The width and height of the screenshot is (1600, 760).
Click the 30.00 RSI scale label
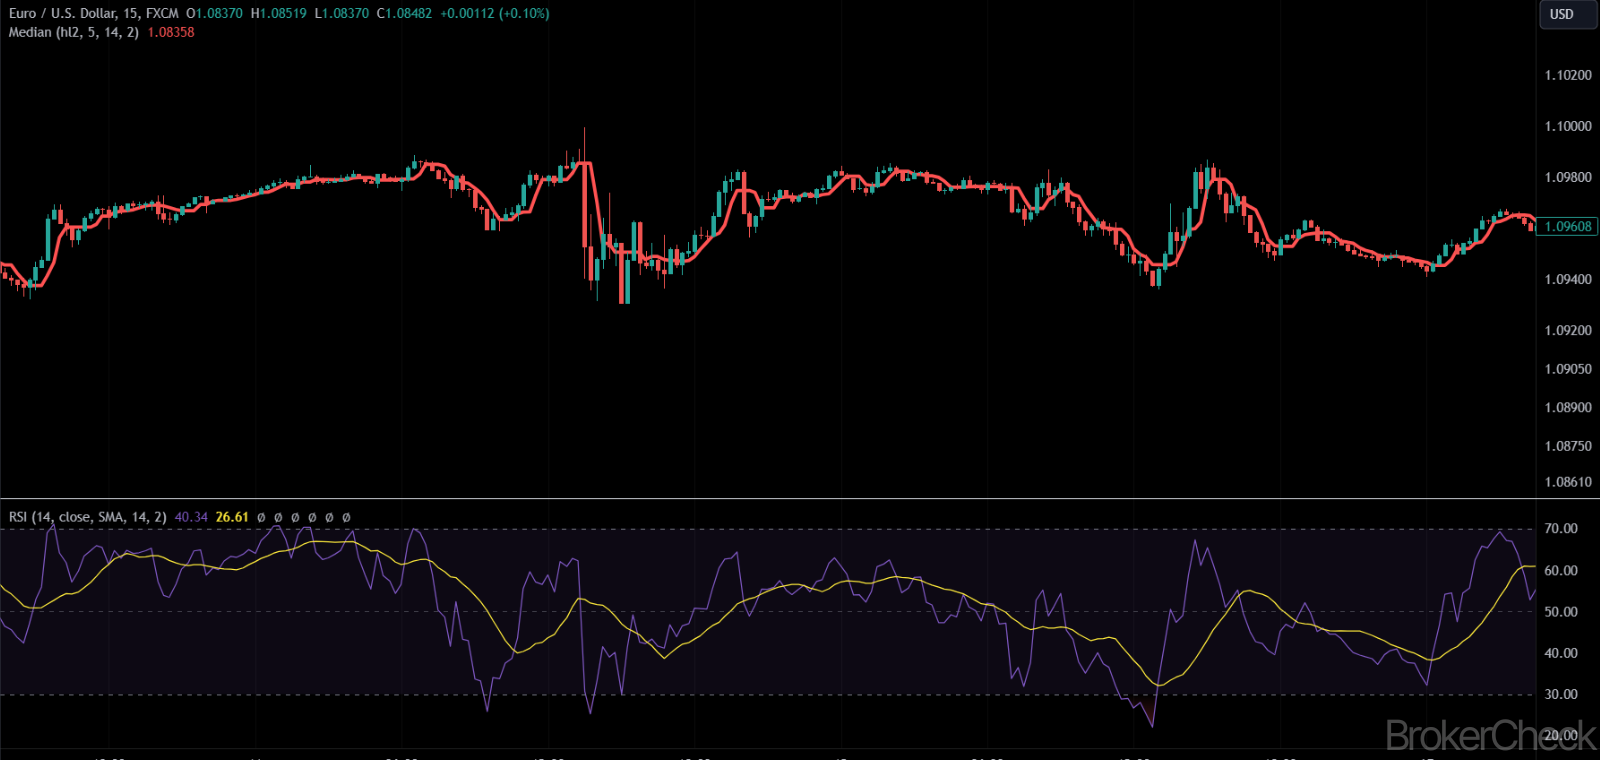(1560, 694)
